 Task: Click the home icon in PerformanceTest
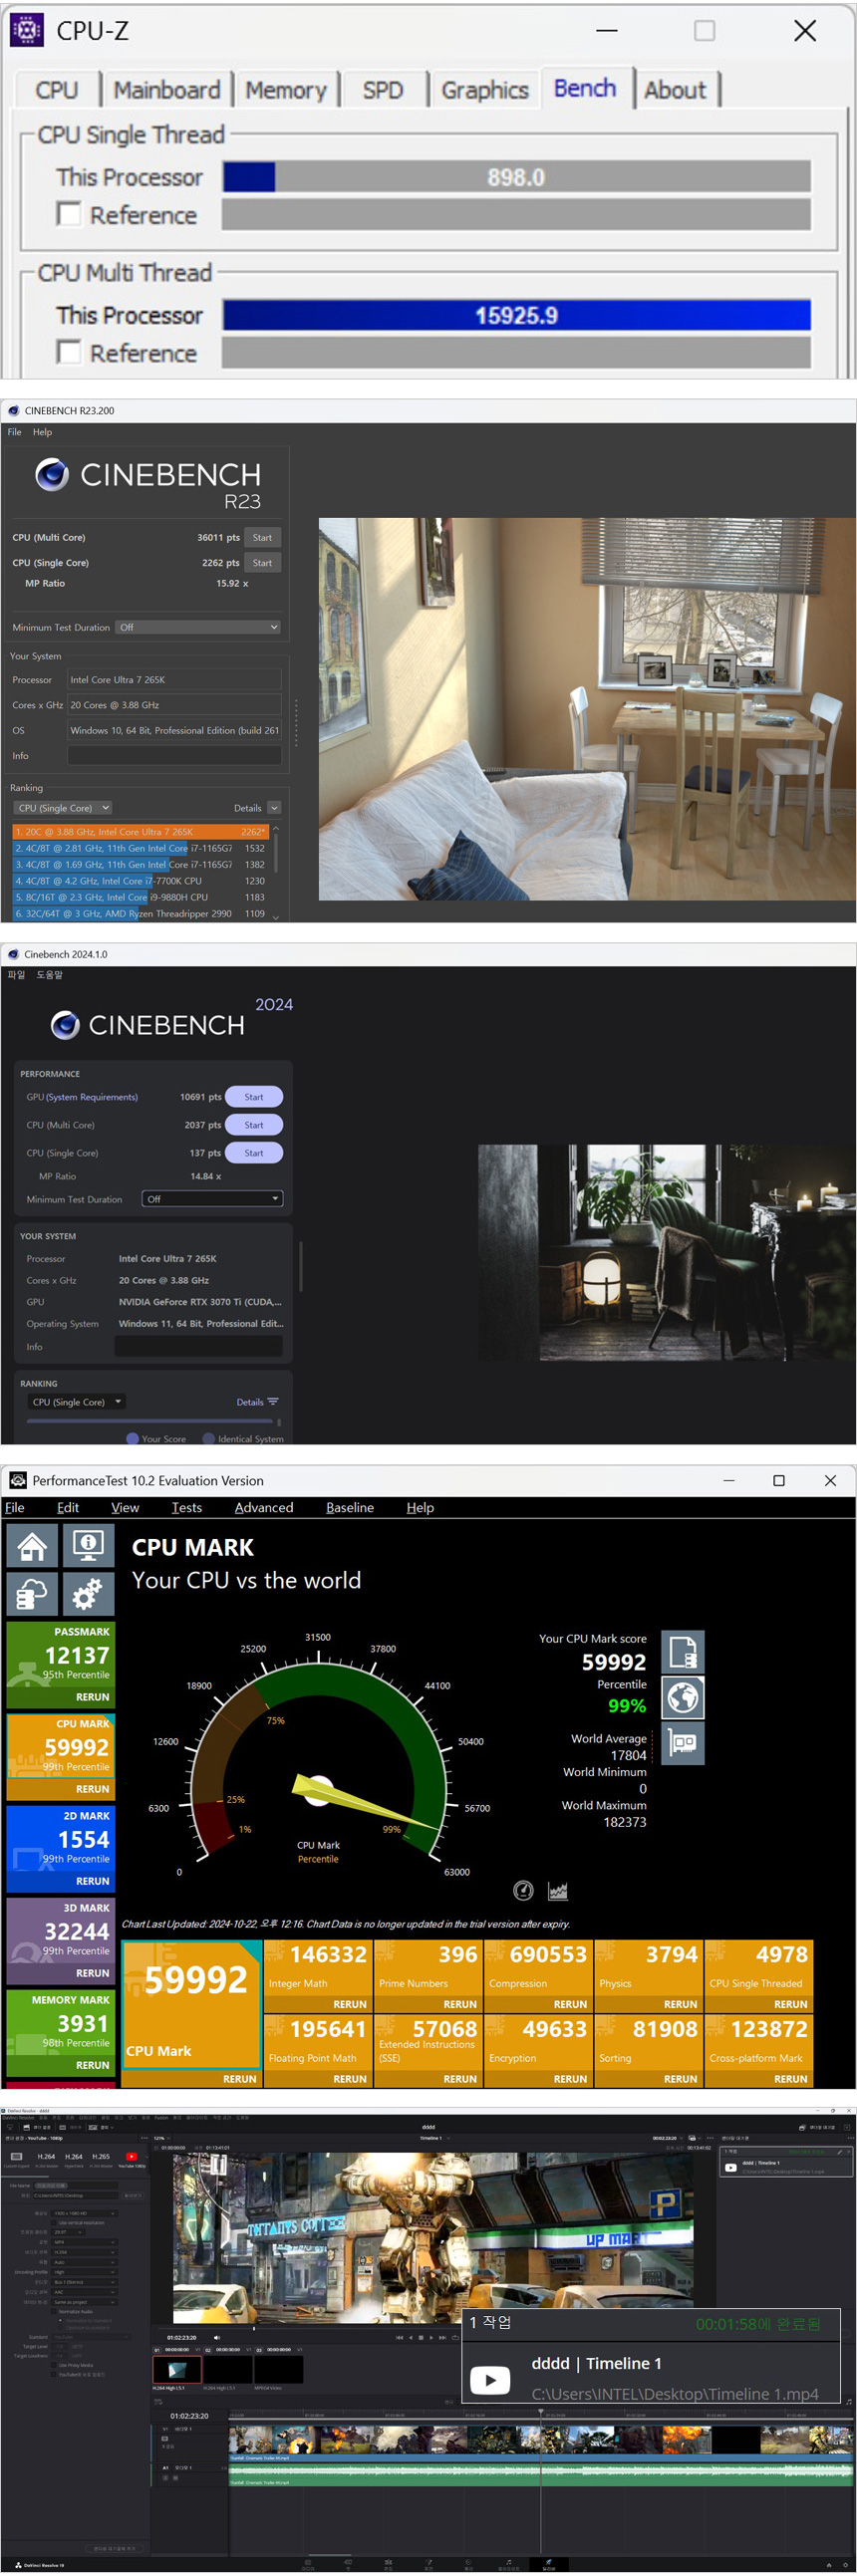coord(32,1546)
